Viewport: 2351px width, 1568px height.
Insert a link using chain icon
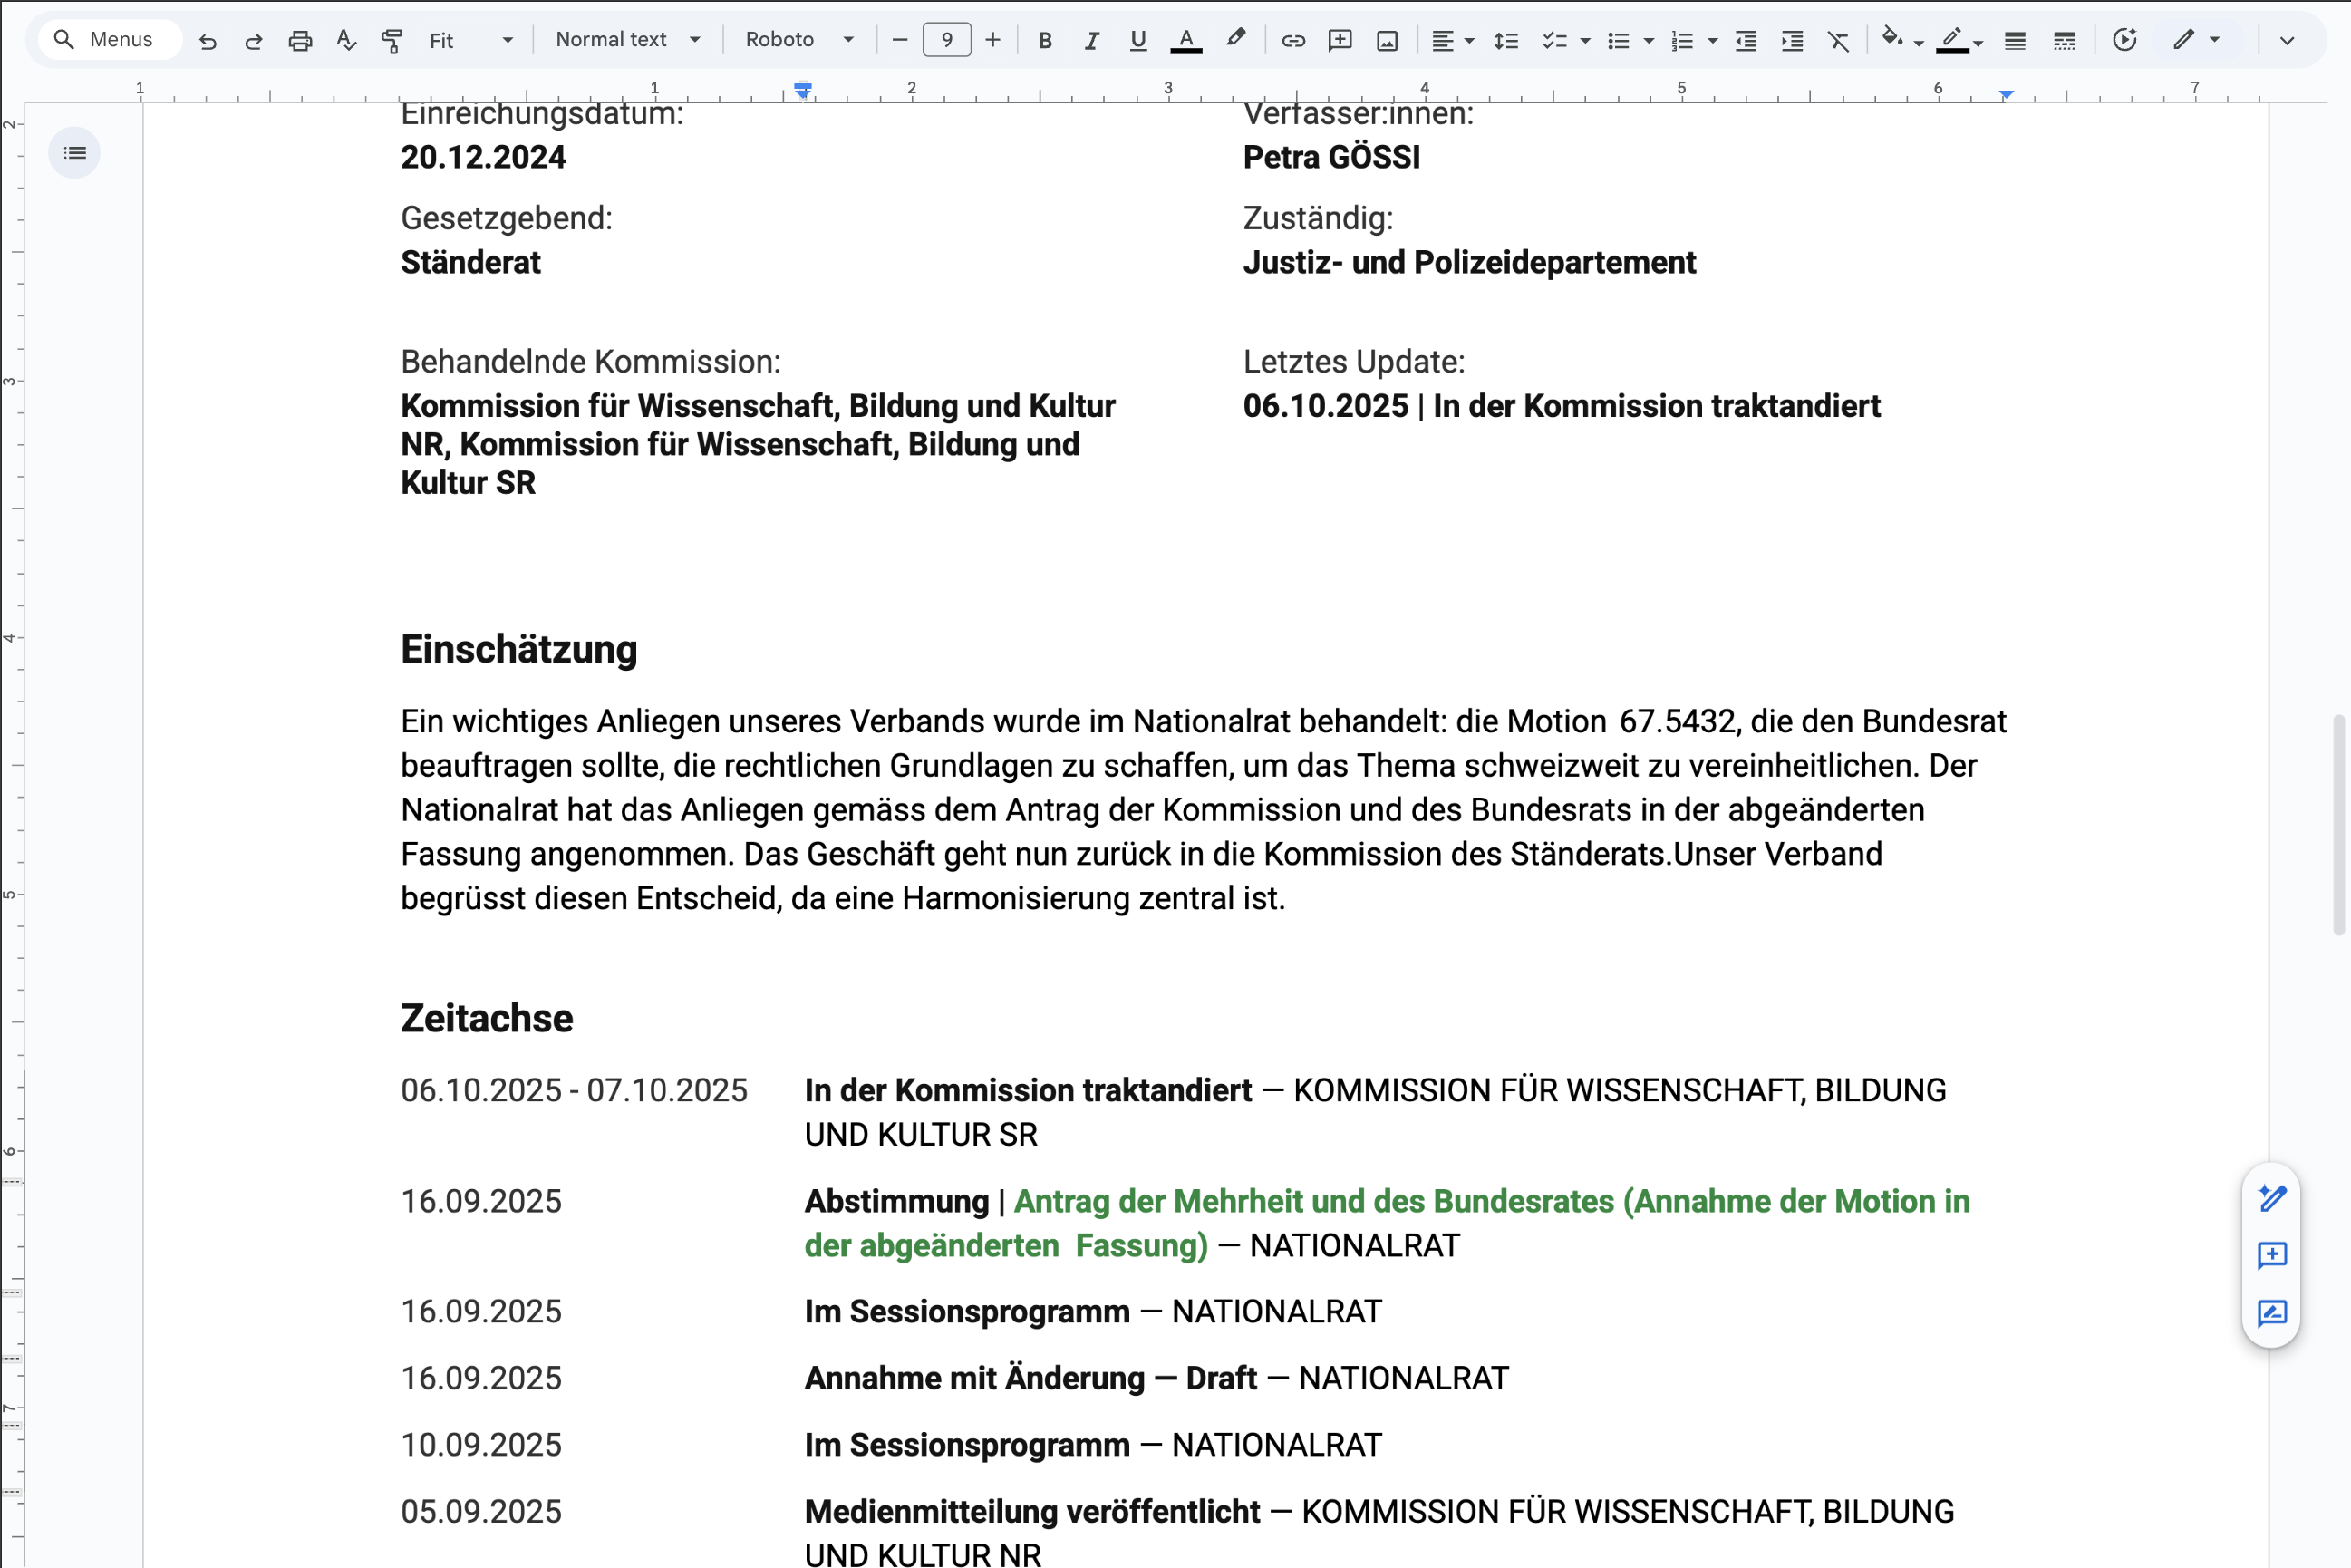click(x=1293, y=40)
